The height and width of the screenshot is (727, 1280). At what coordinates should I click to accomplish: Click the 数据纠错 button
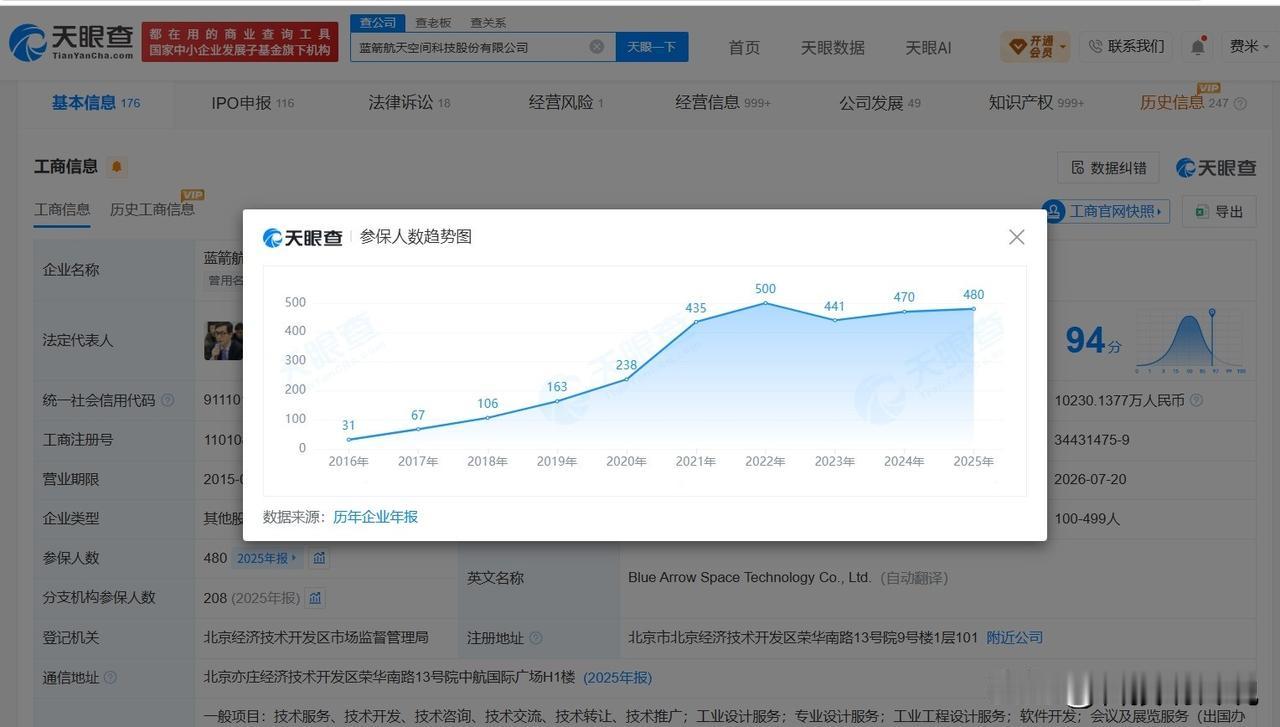1108,167
